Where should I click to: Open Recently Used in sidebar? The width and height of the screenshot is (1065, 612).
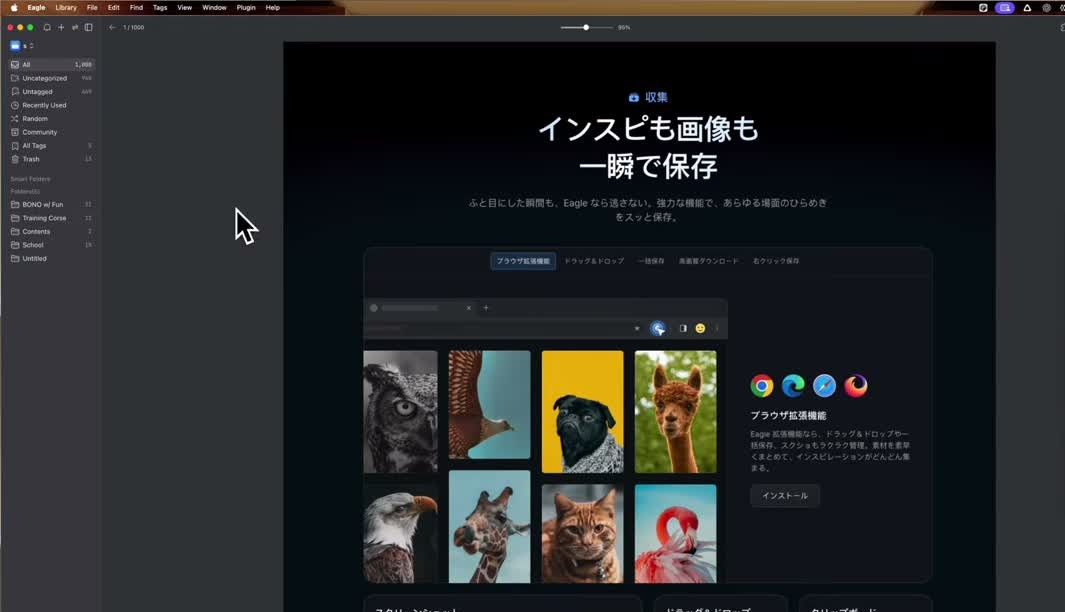(x=52, y=105)
